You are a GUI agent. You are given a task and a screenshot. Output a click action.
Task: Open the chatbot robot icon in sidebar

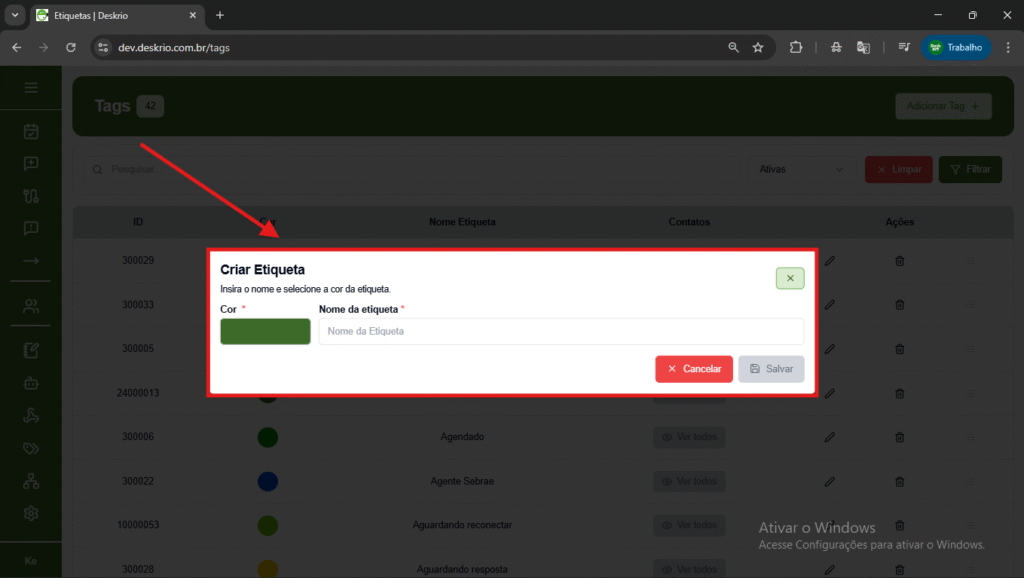[31, 382]
